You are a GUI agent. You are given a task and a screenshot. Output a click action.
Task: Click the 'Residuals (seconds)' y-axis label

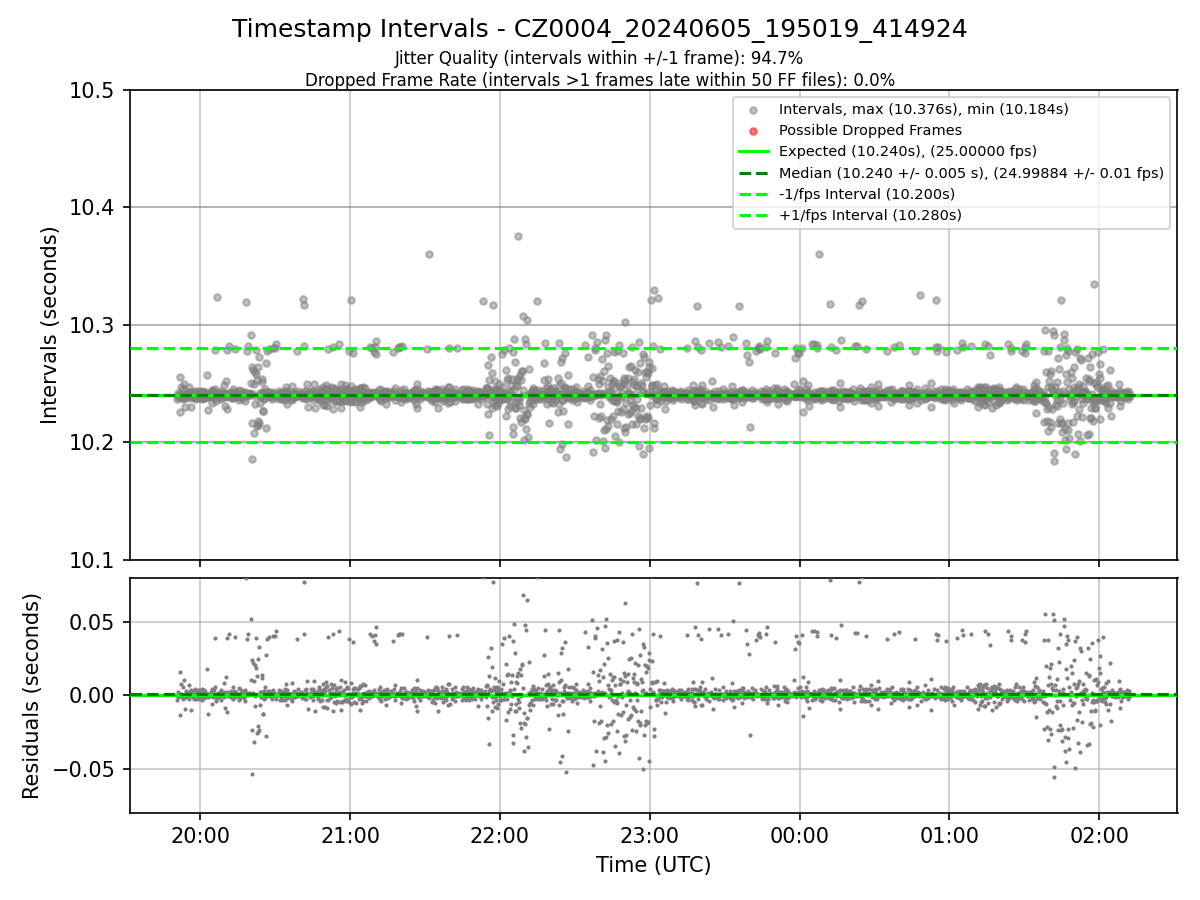click(x=31, y=696)
